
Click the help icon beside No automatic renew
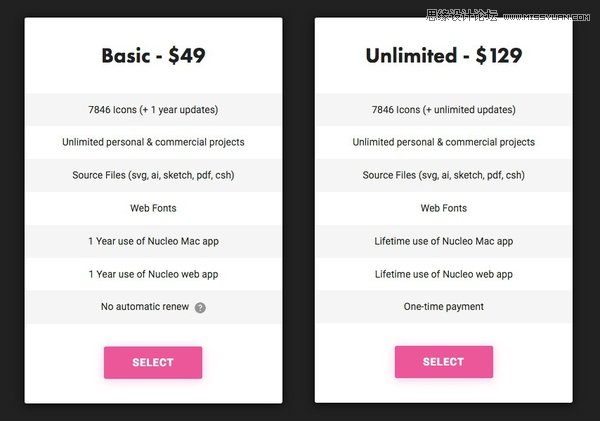click(x=200, y=308)
